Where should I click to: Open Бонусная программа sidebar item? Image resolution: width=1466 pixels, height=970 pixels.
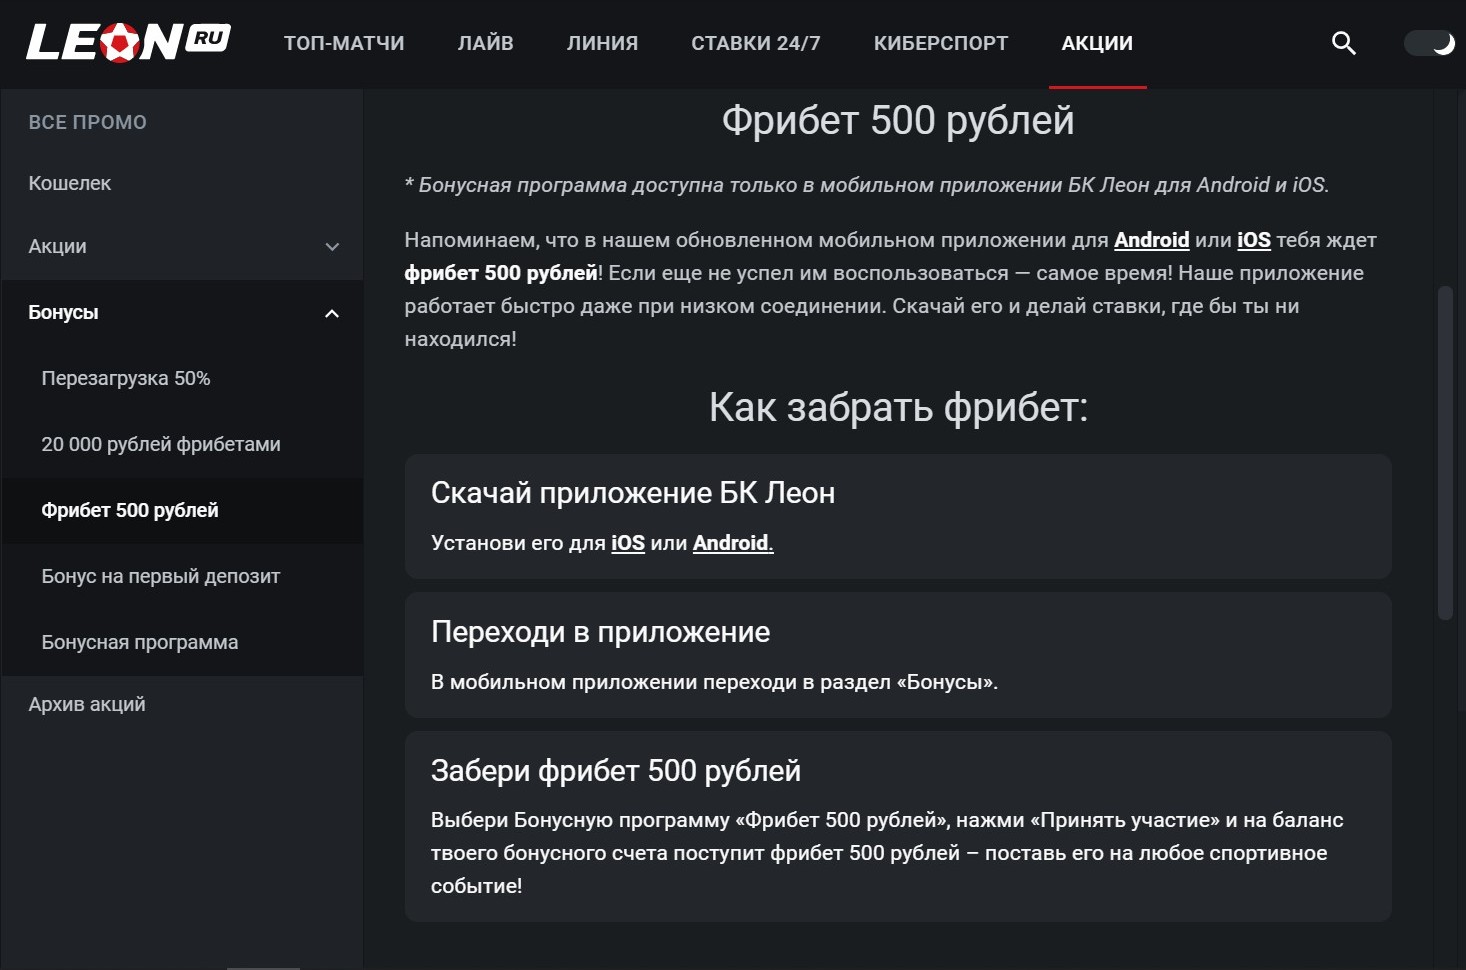pos(140,642)
